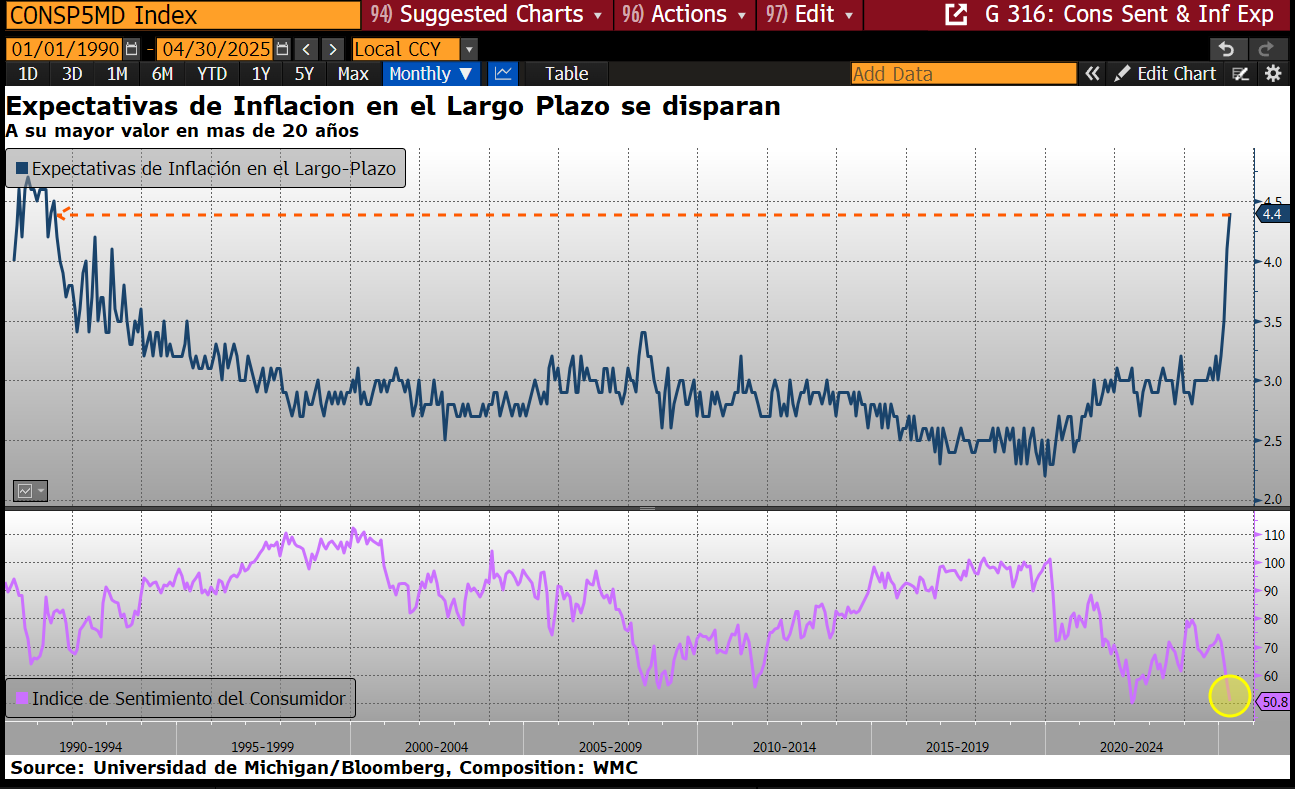The height and width of the screenshot is (789, 1295).
Task: Click the double-chevron collapse icon beside Add Data
Action: point(1093,73)
